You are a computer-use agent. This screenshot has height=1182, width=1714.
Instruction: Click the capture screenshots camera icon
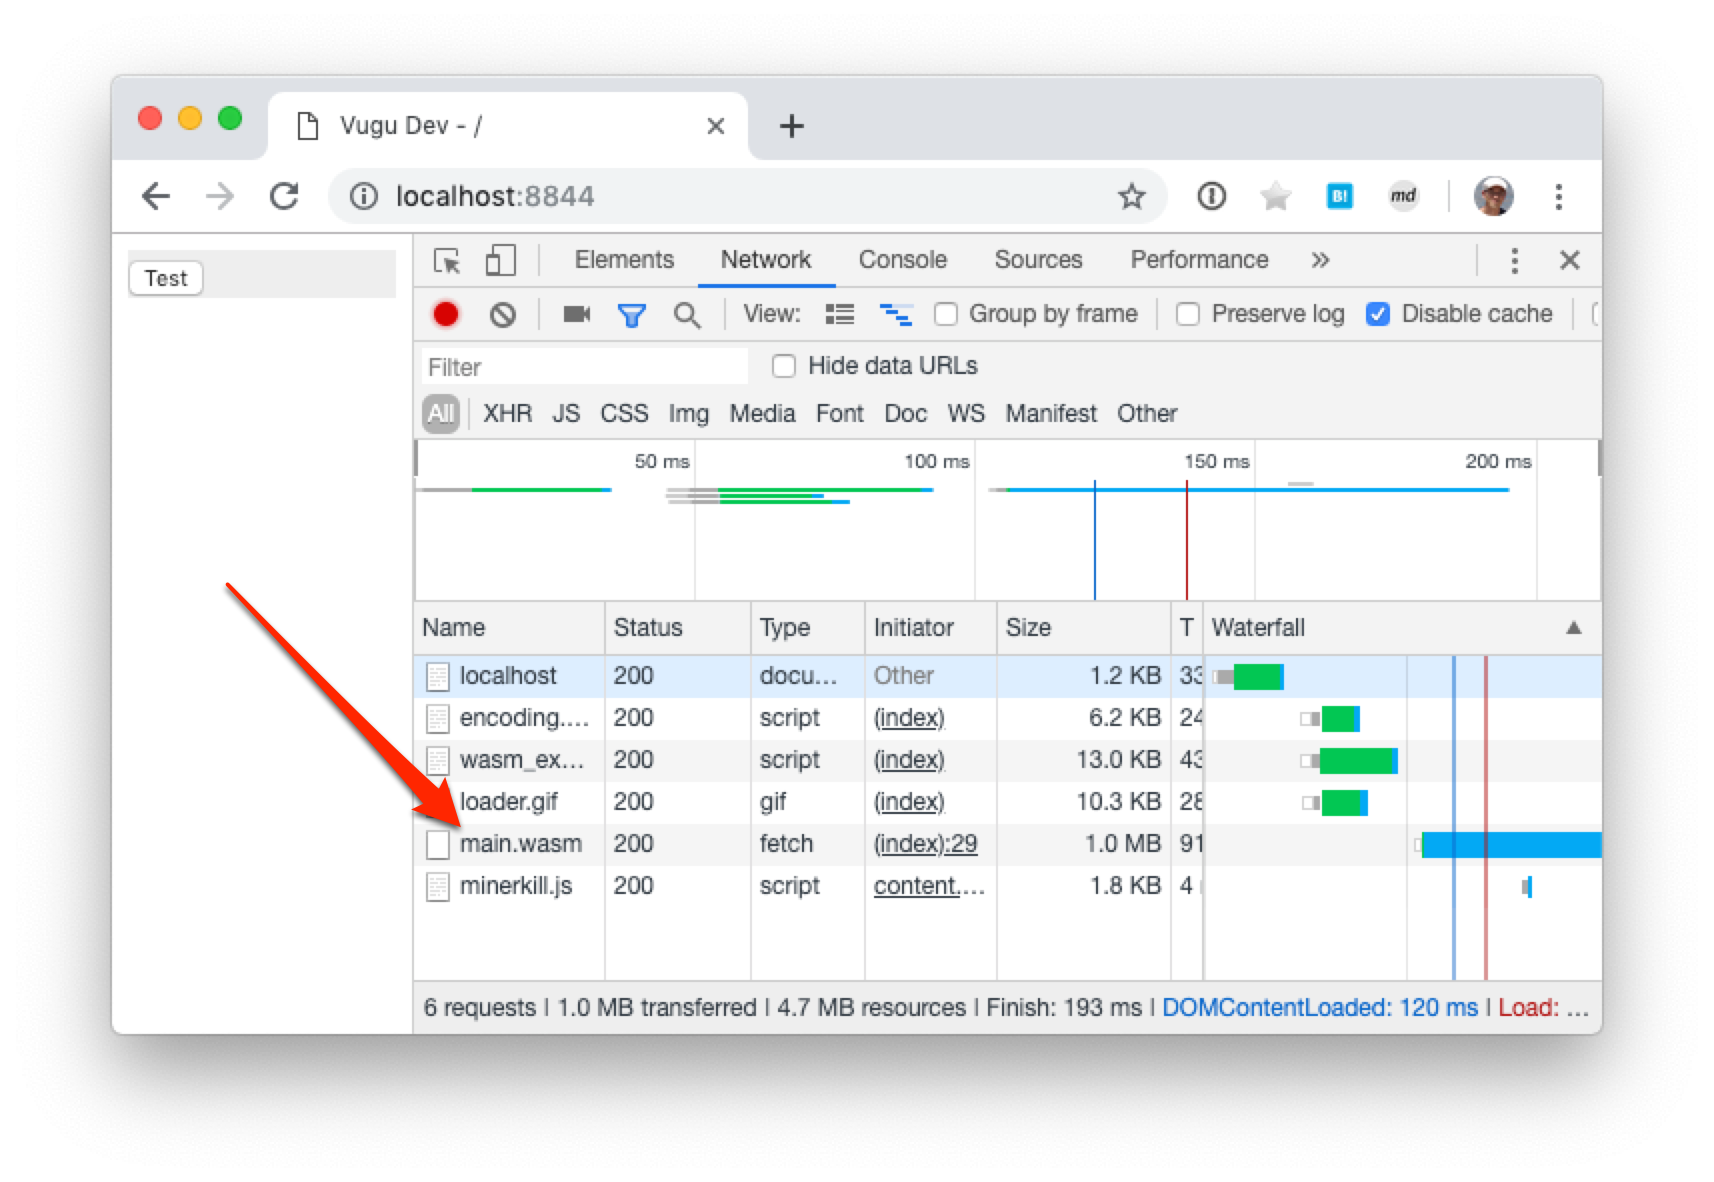tap(576, 315)
